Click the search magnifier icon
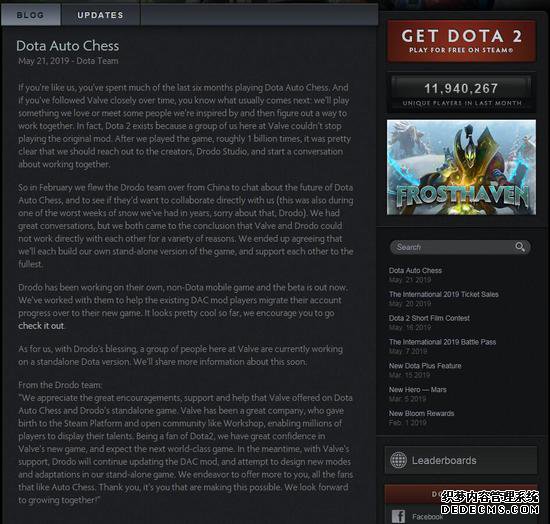 click(520, 247)
